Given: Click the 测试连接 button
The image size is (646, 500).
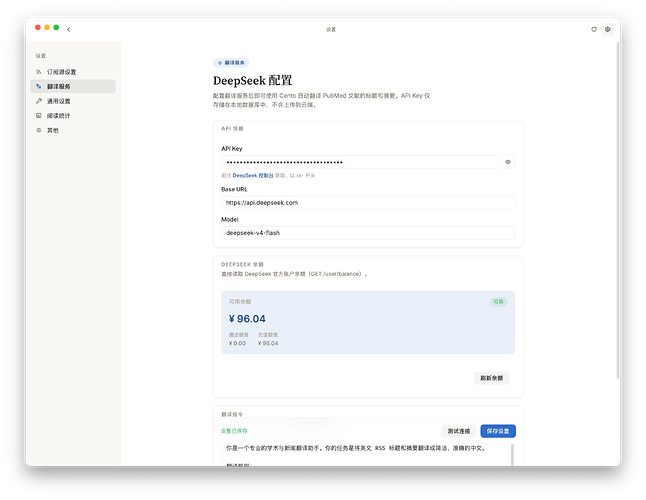Looking at the screenshot, I should pos(459,431).
